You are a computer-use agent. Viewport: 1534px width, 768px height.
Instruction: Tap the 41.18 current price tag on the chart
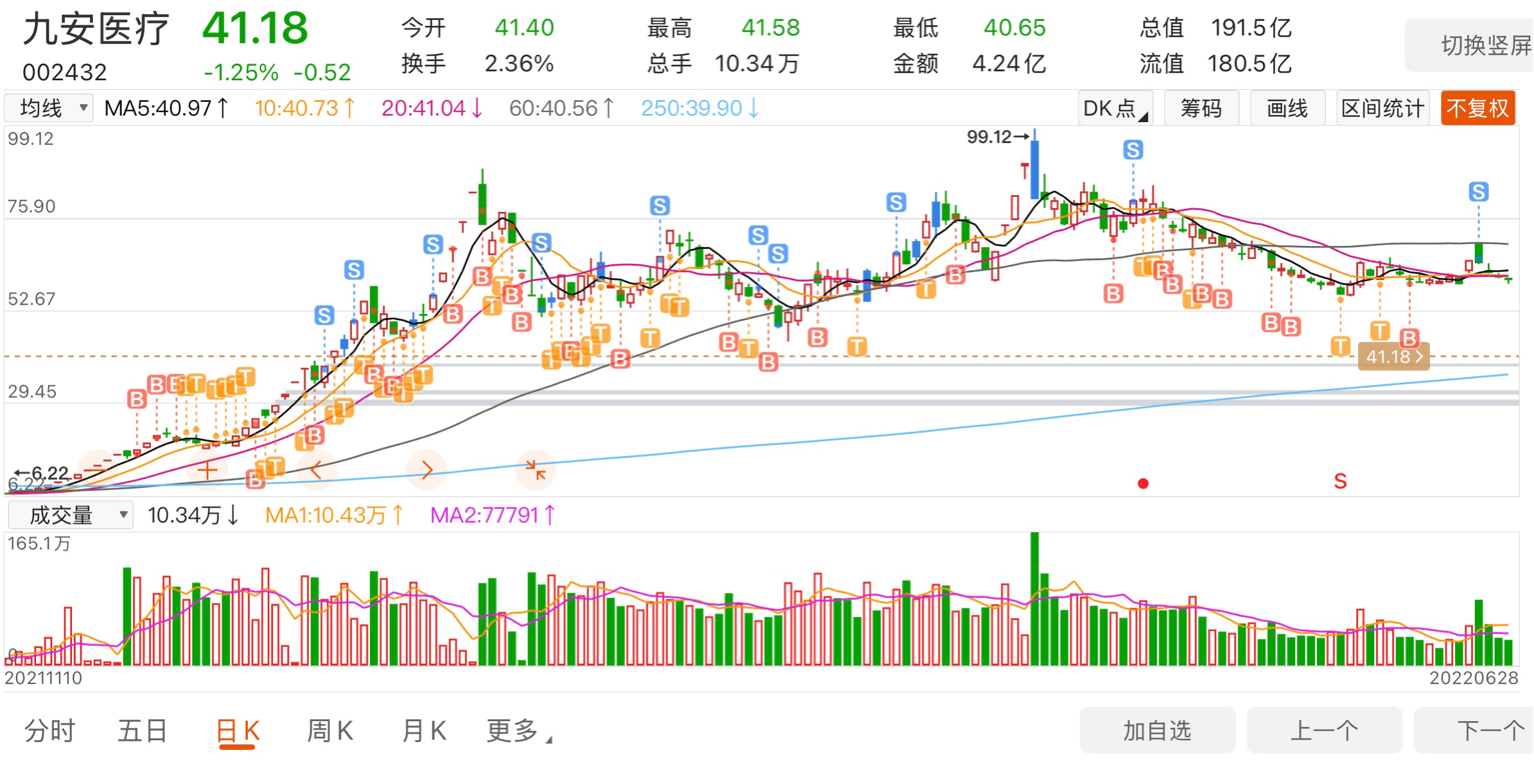1393,356
